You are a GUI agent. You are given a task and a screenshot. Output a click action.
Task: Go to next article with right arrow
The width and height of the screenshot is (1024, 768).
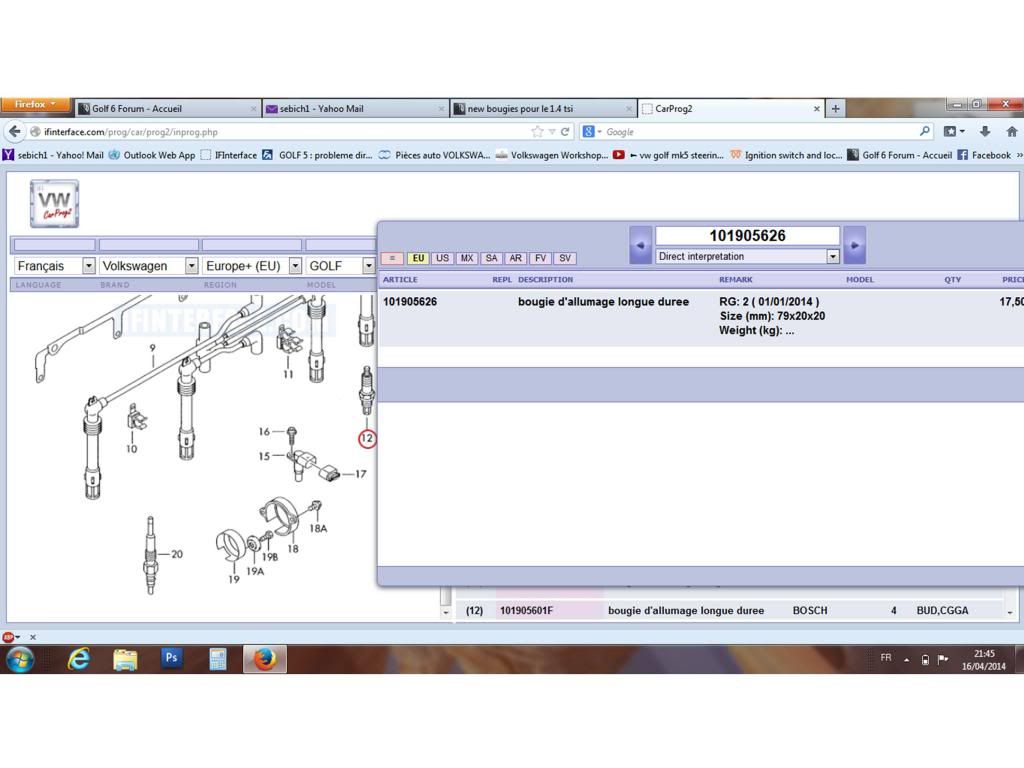pos(854,245)
